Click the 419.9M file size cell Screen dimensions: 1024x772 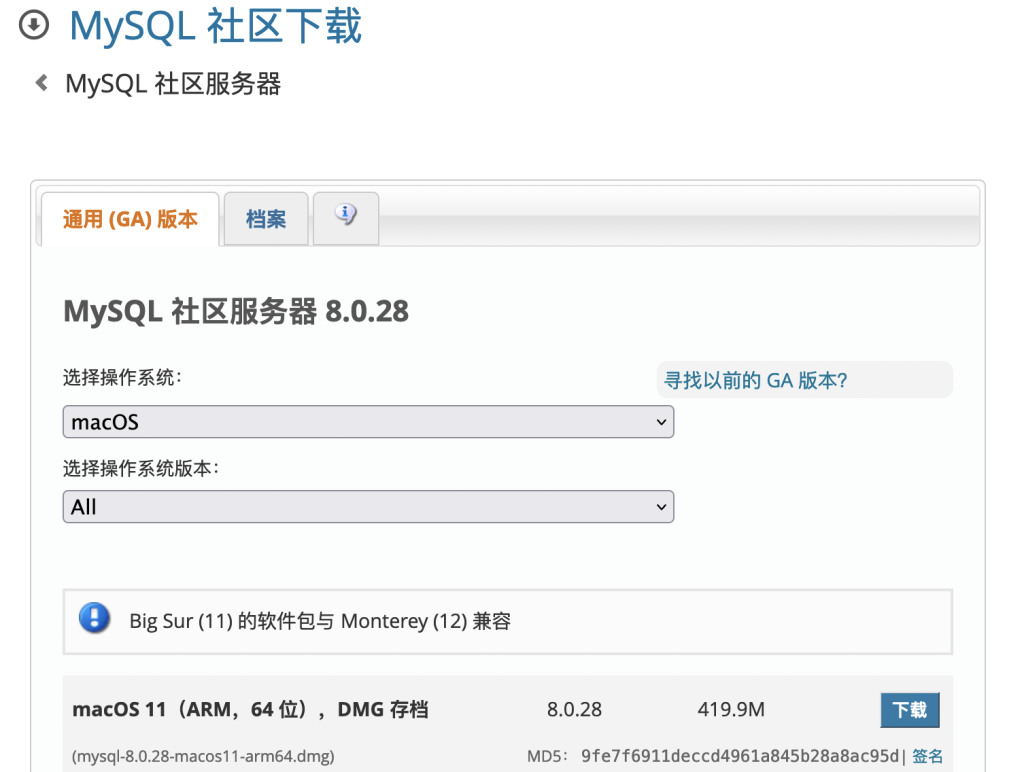click(731, 709)
